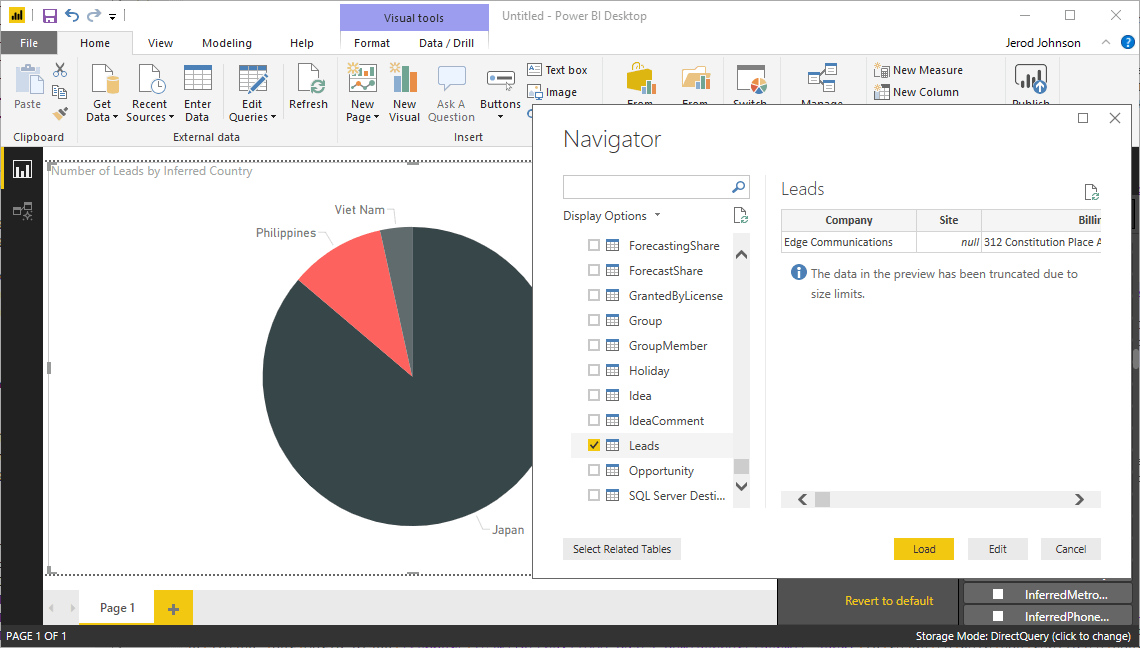Viewport: 1140px width, 648px height.
Task: Click Revert to default link
Action: click(x=888, y=601)
